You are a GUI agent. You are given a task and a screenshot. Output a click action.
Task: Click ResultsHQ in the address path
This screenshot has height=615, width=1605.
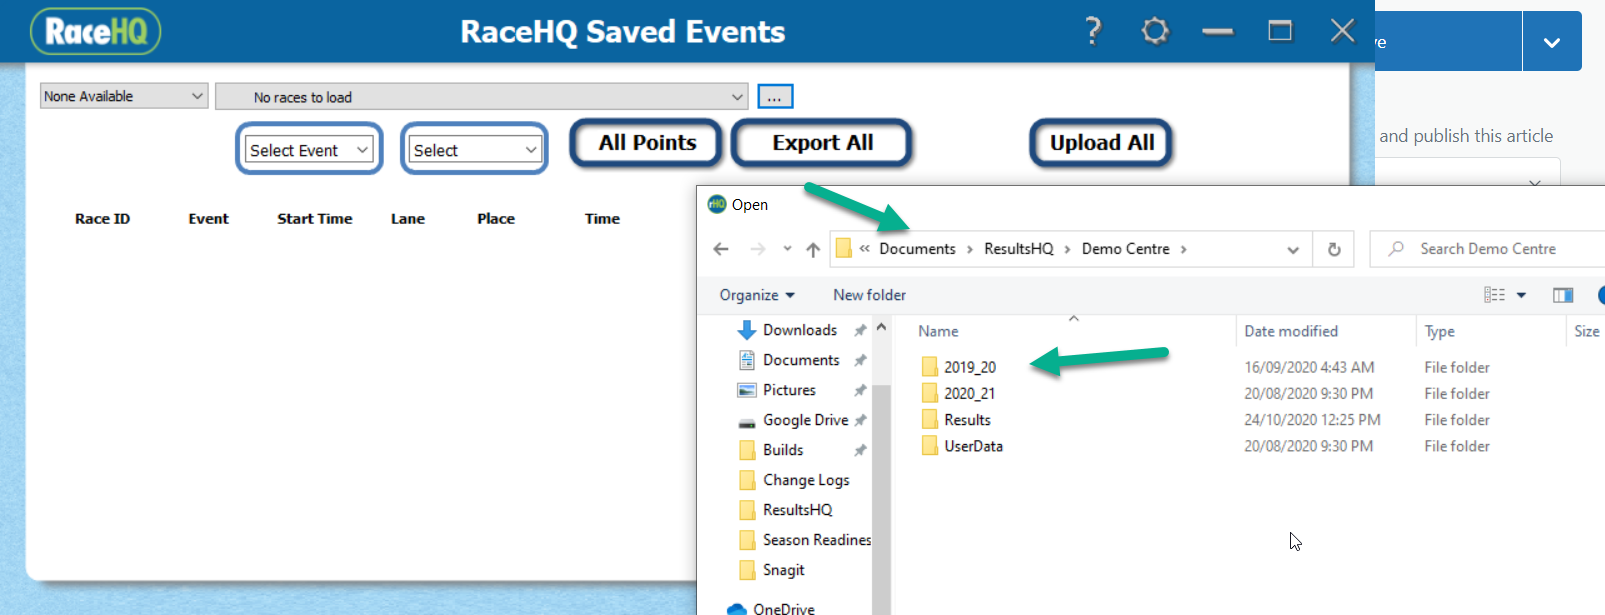pos(1018,249)
